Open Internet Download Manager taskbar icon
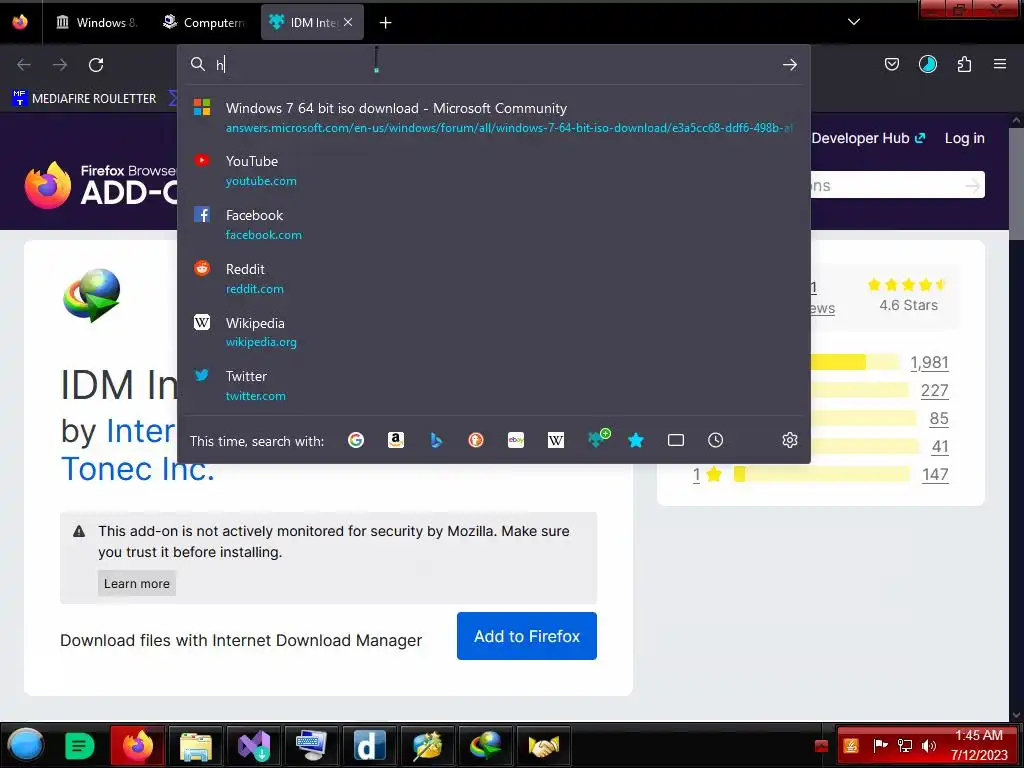Image resolution: width=1024 pixels, height=768 pixels. [485, 746]
